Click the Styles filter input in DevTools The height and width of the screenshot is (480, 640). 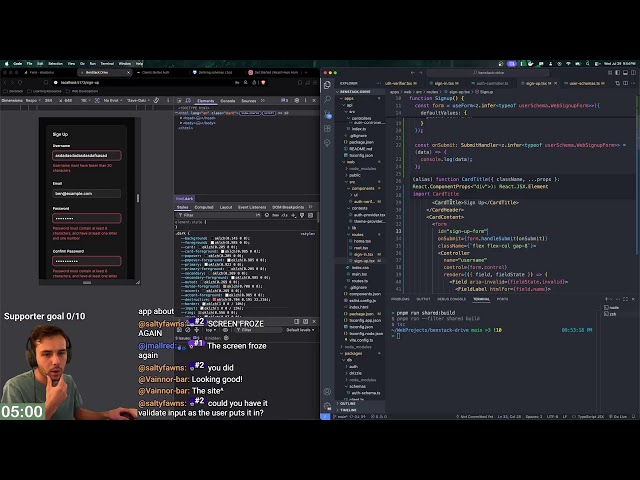tap(216, 215)
